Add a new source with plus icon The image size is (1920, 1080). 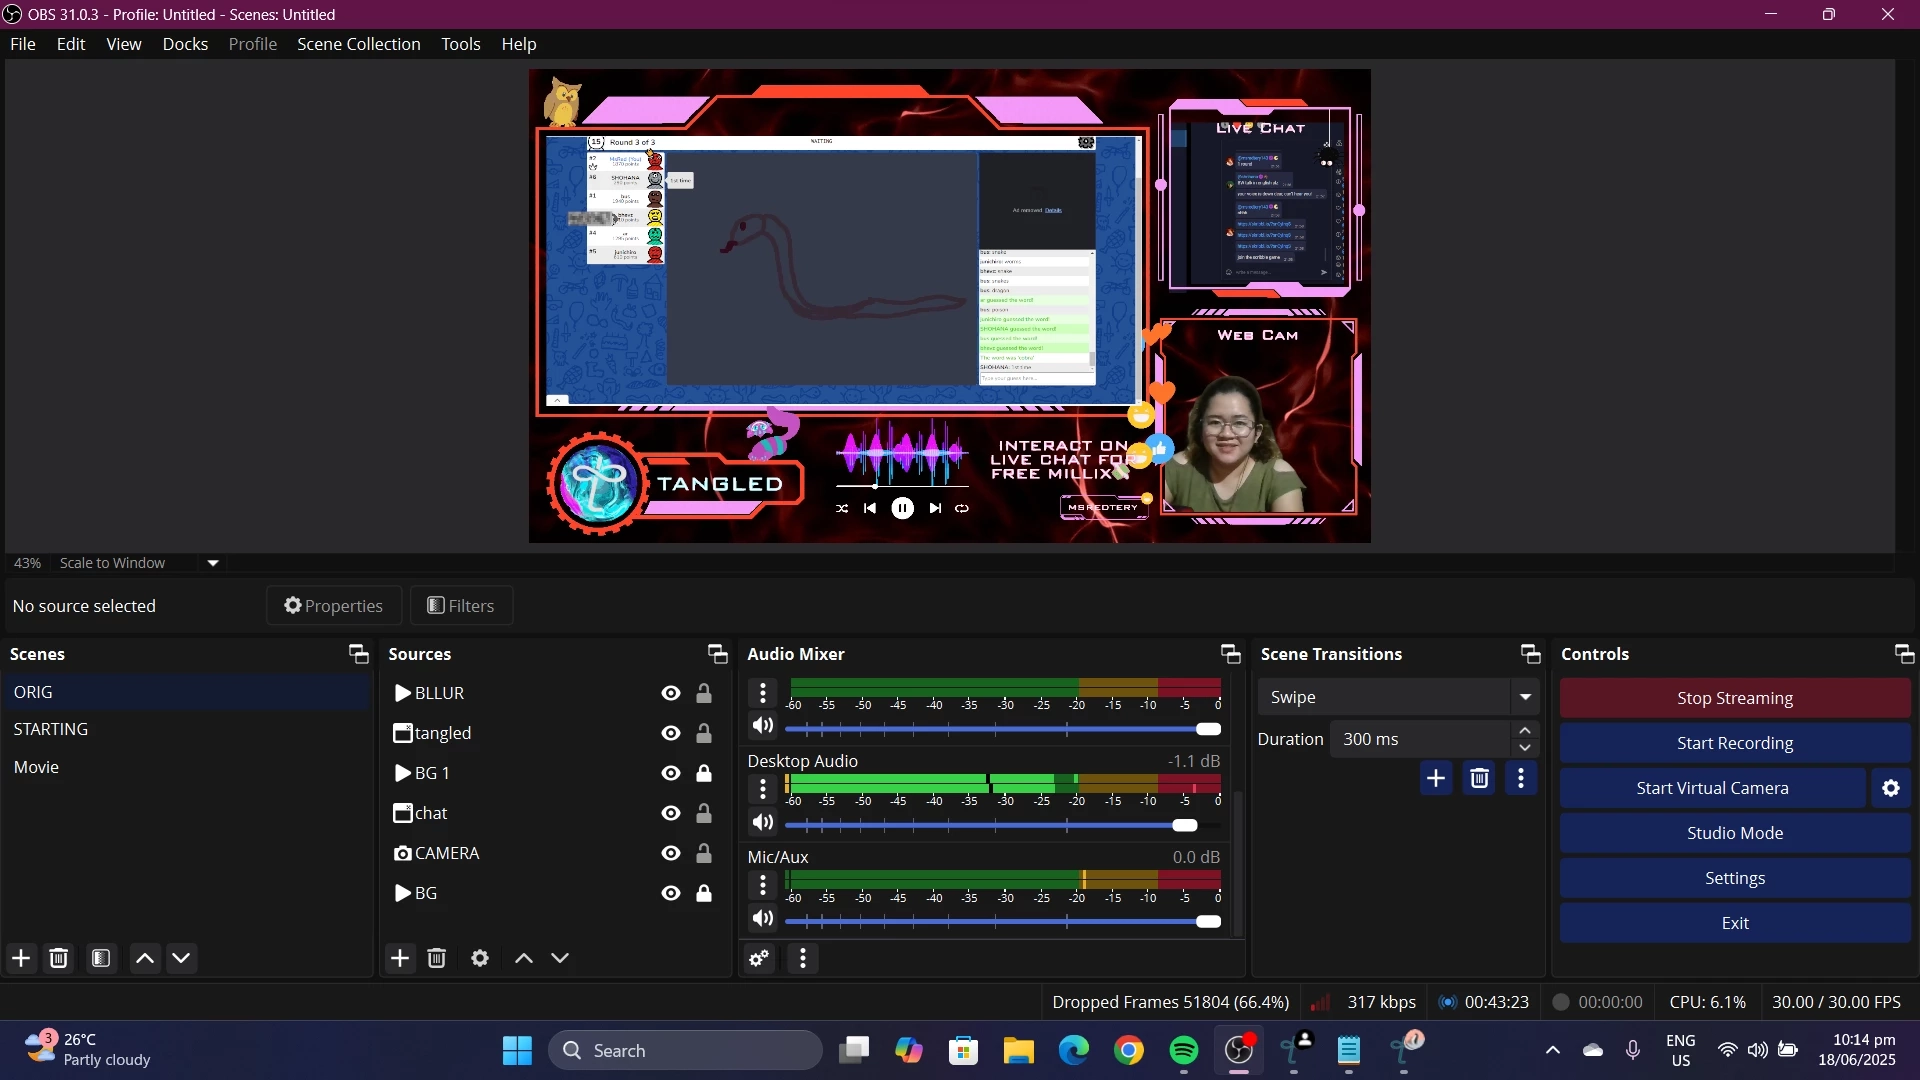coord(400,958)
